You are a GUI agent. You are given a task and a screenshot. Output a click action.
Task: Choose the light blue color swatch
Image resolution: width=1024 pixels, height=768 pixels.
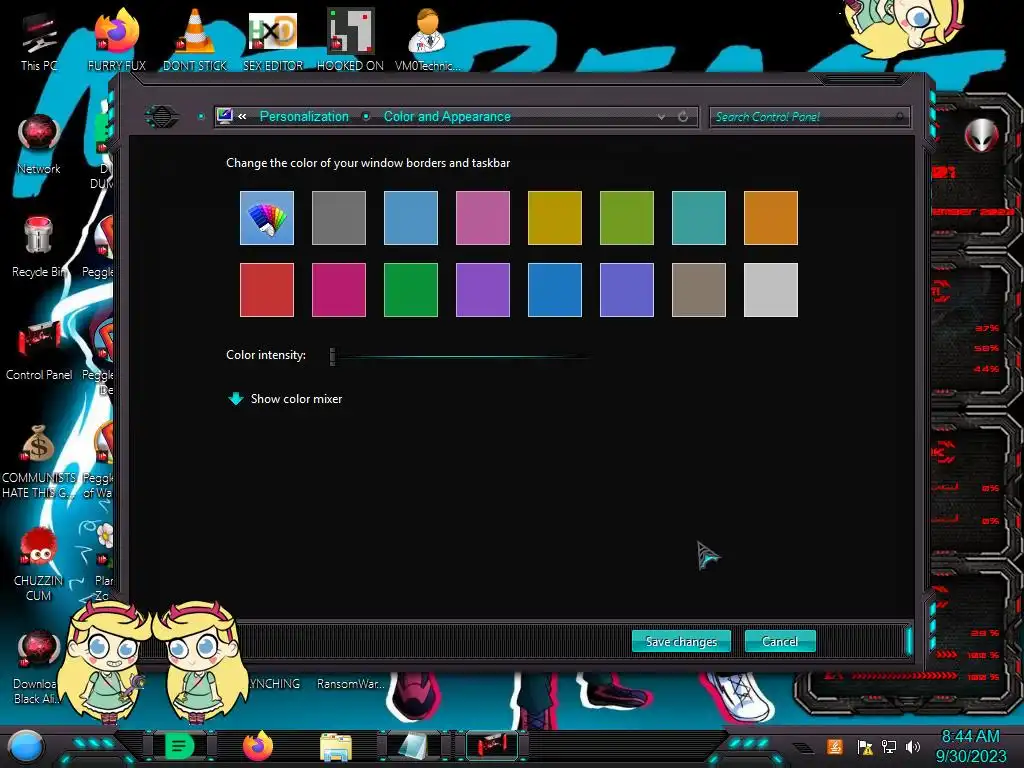pyautogui.click(x=411, y=218)
